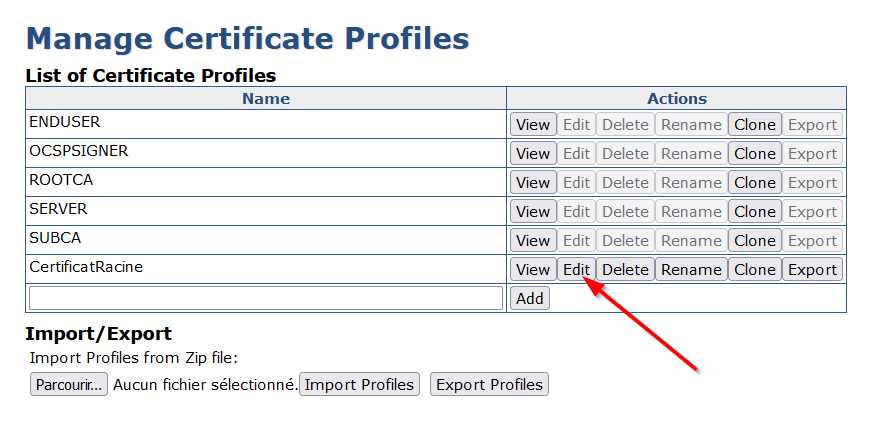Screen dimensions: 886x433
Task: View the OCSPSIGNER profile
Action: tap(533, 154)
